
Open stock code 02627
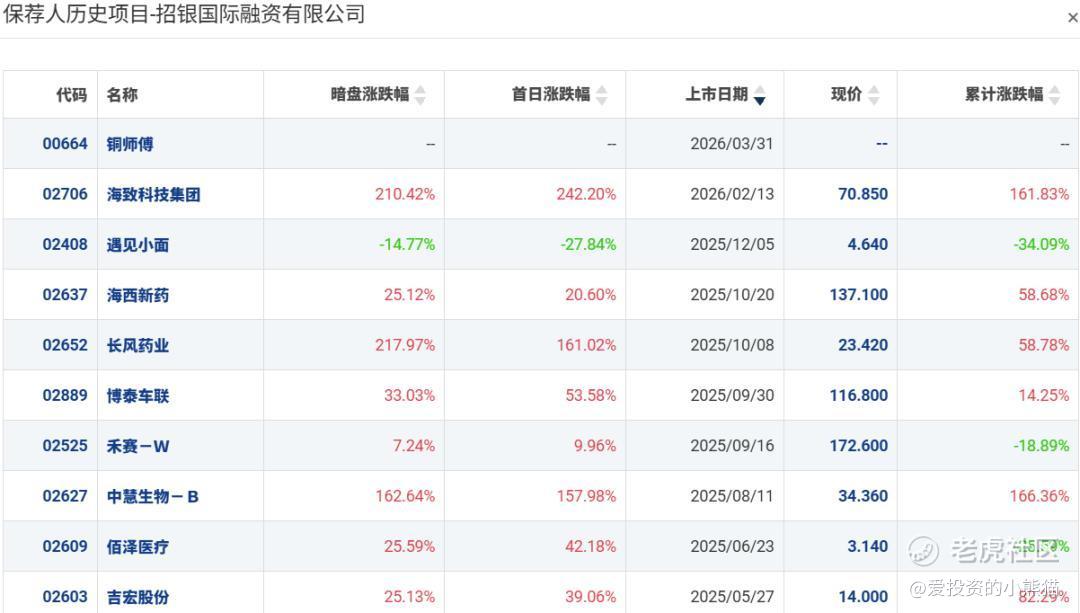65,496
